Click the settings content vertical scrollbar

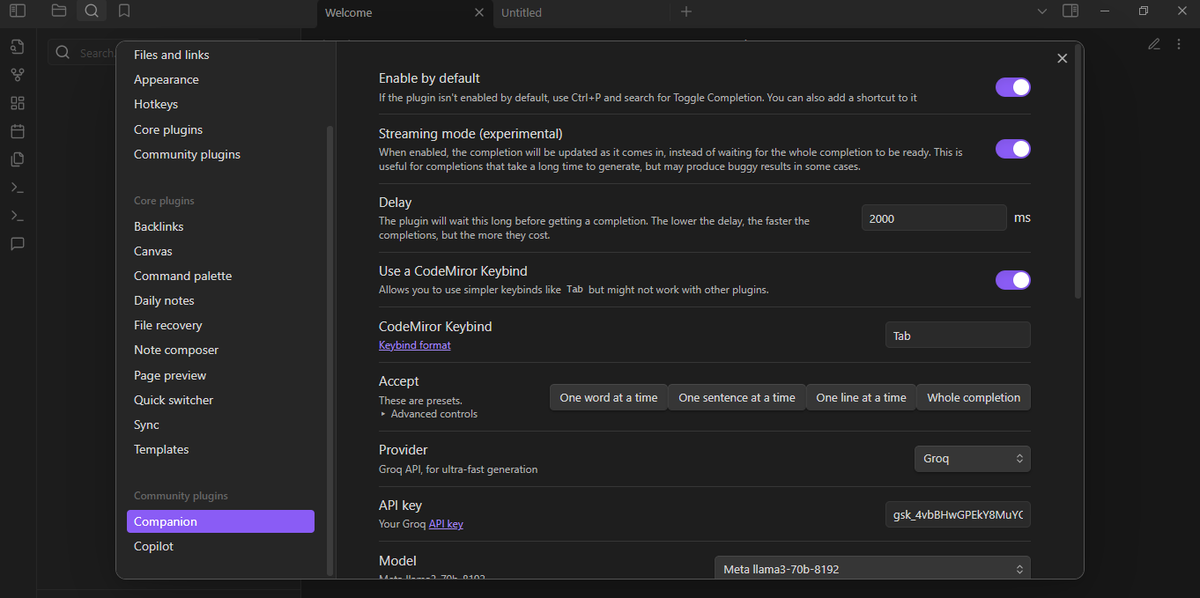pos(1077,171)
